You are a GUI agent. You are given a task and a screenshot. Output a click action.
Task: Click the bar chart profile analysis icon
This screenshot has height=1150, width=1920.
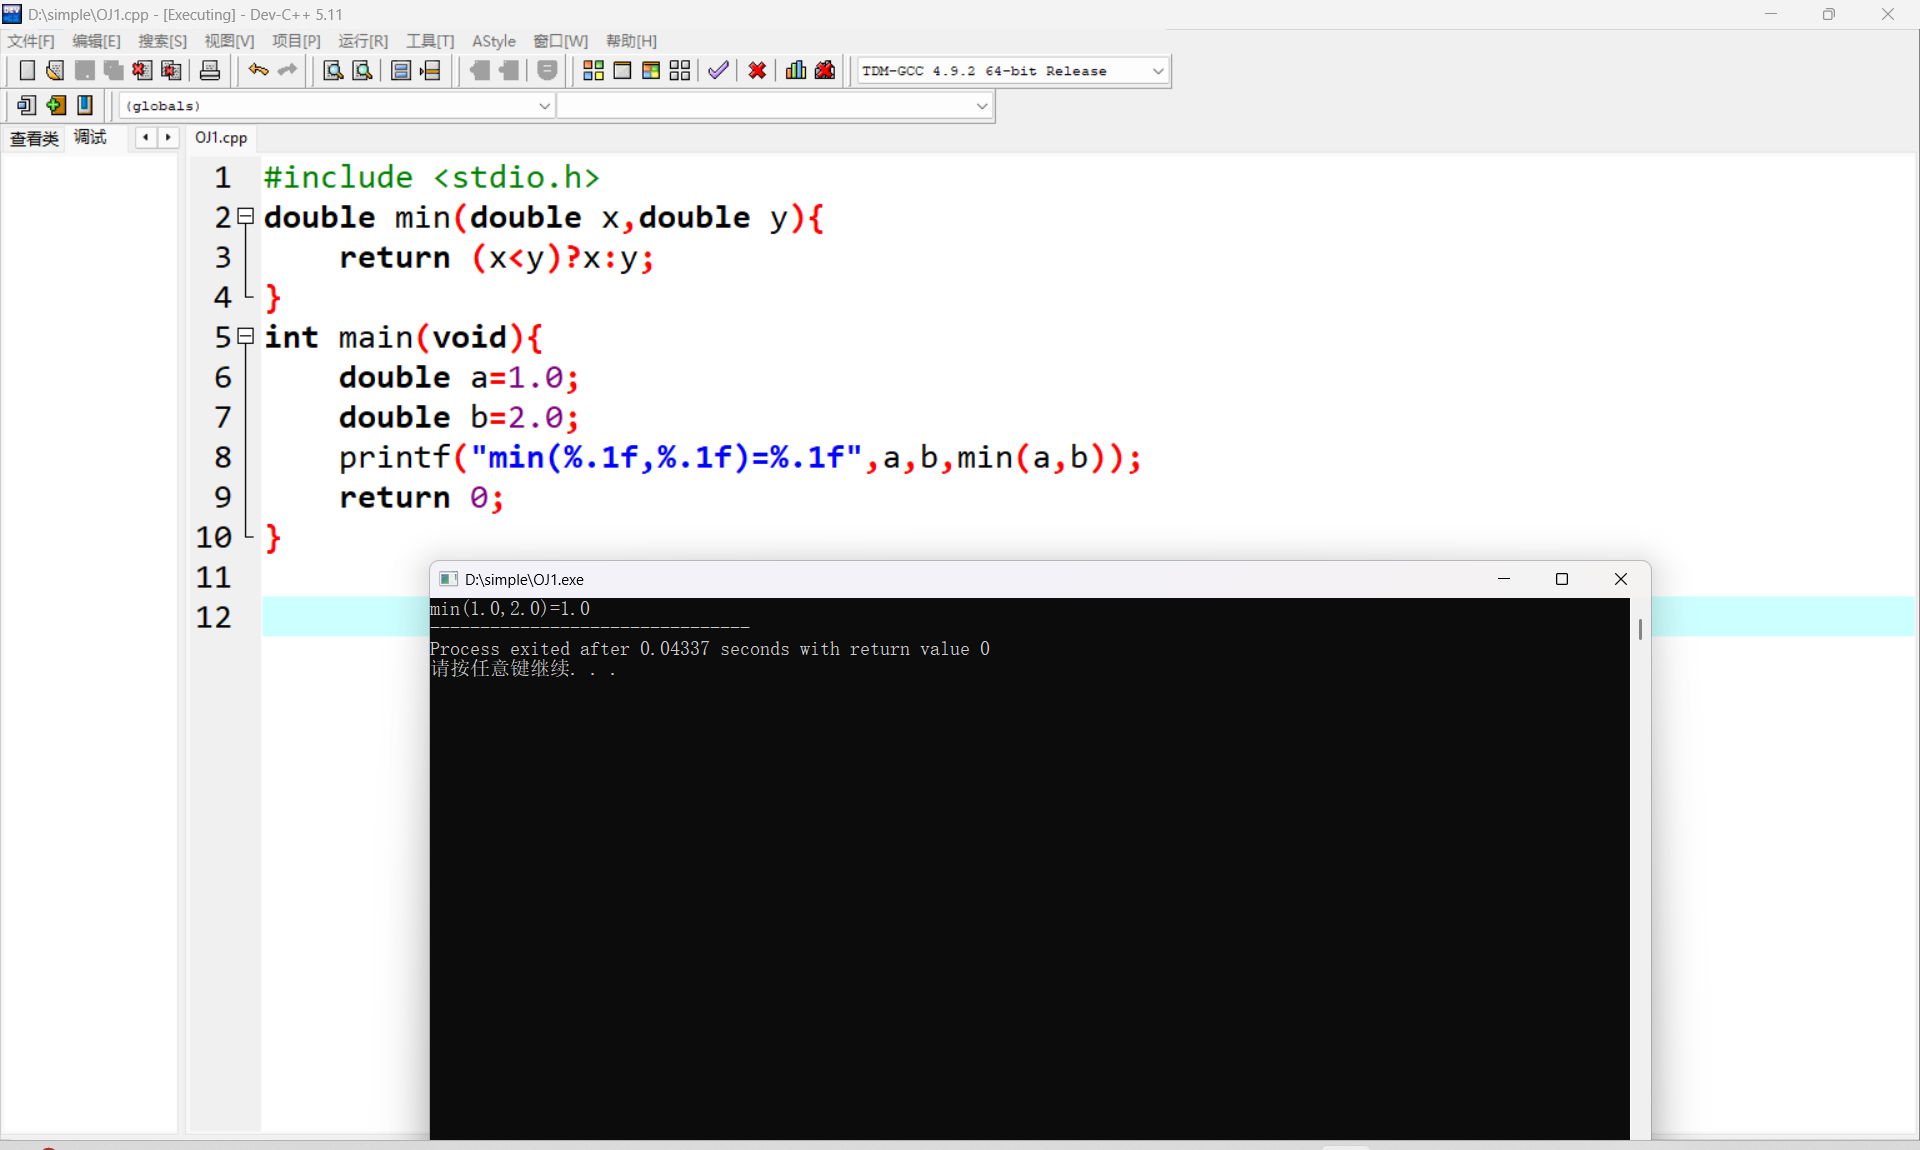[x=796, y=70]
